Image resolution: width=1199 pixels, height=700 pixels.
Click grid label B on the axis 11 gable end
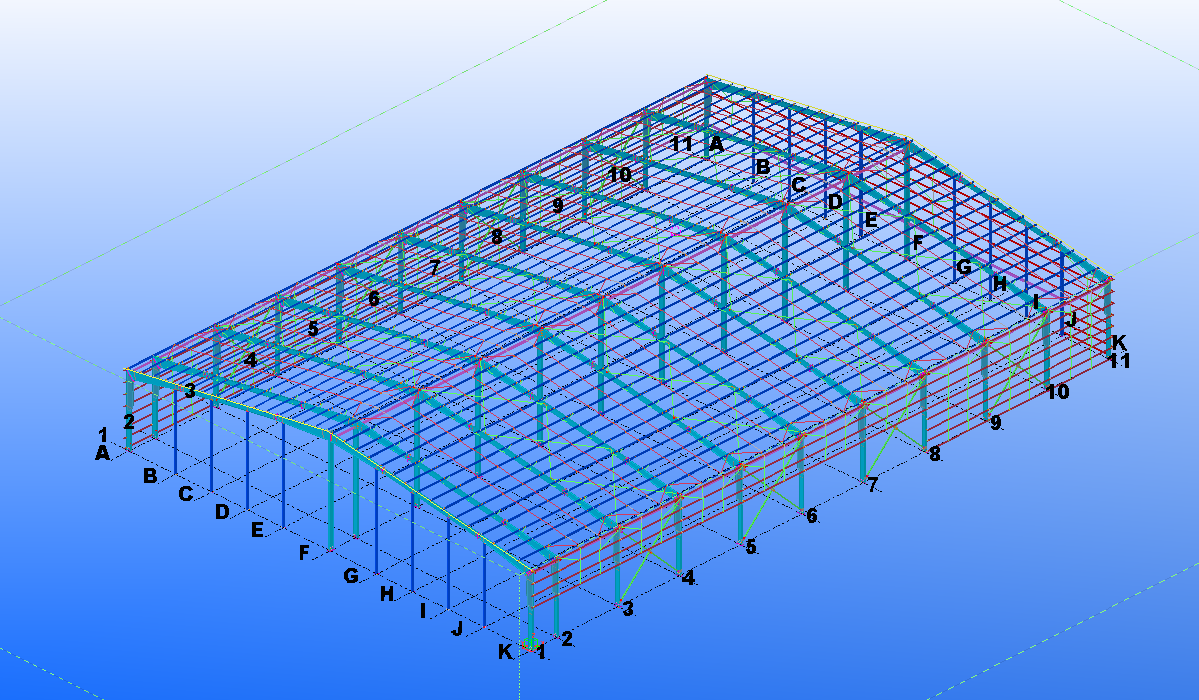pyautogui.click(x=762, y=167)
